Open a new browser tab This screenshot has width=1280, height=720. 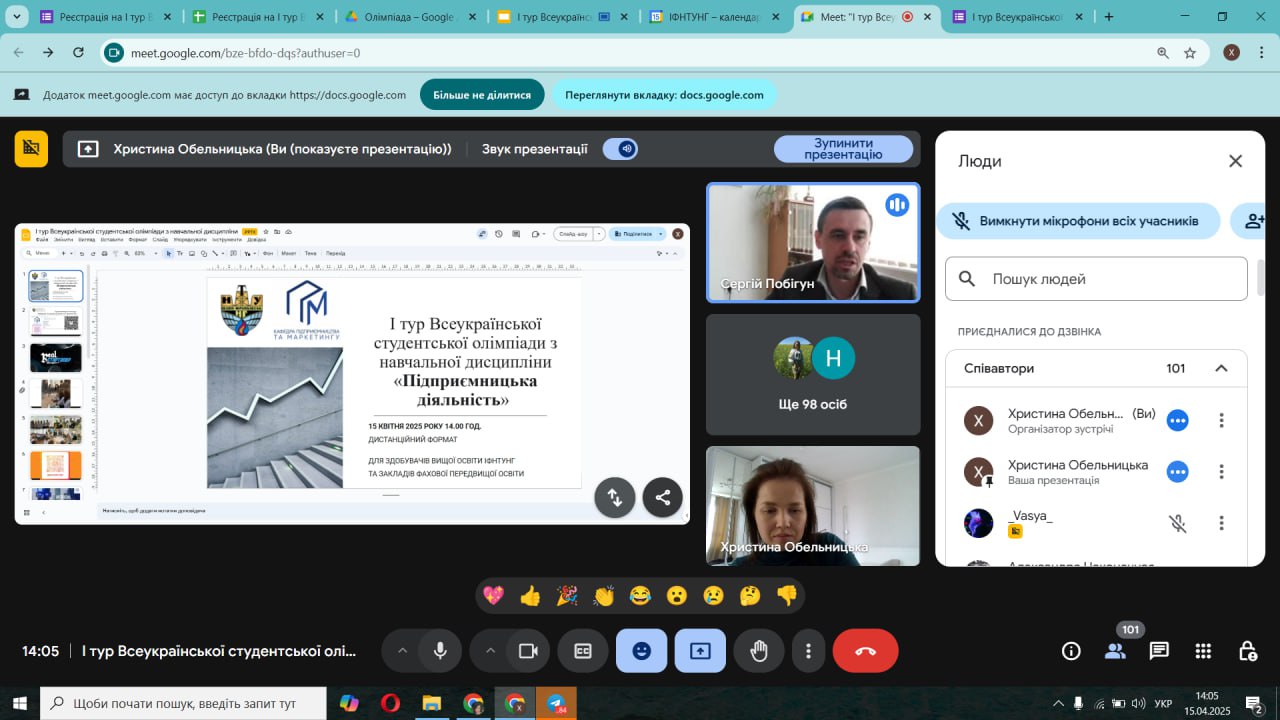click(x=1108, y=17)
